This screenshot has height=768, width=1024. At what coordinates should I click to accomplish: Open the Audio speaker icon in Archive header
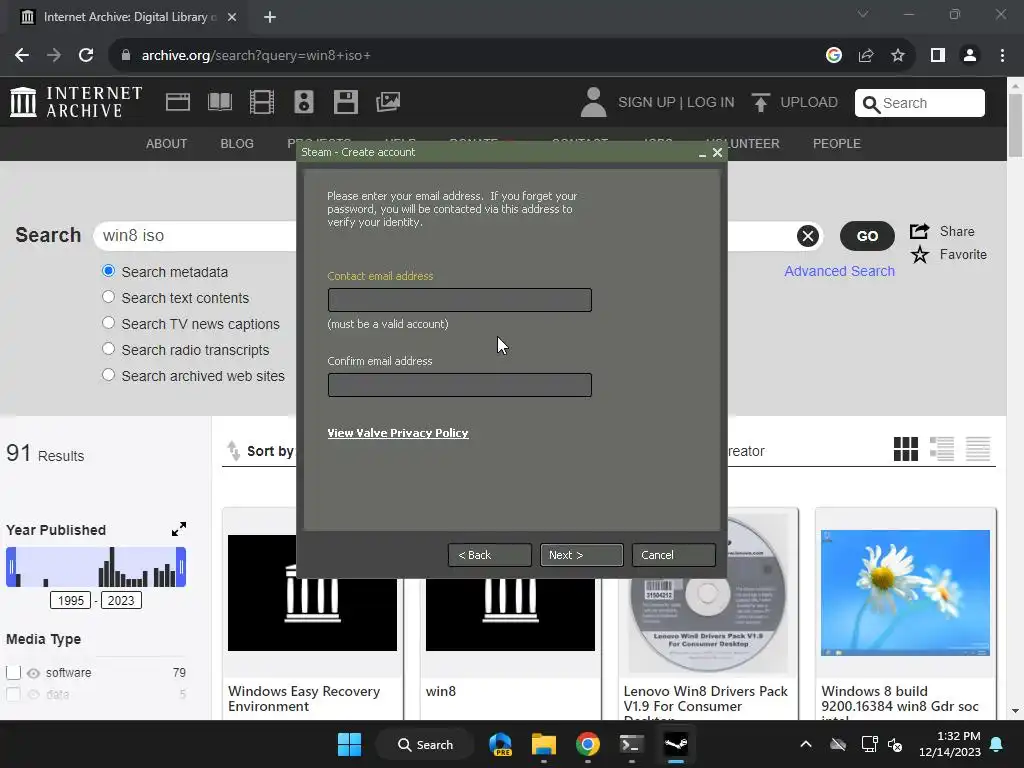click(x=304, y=103)
